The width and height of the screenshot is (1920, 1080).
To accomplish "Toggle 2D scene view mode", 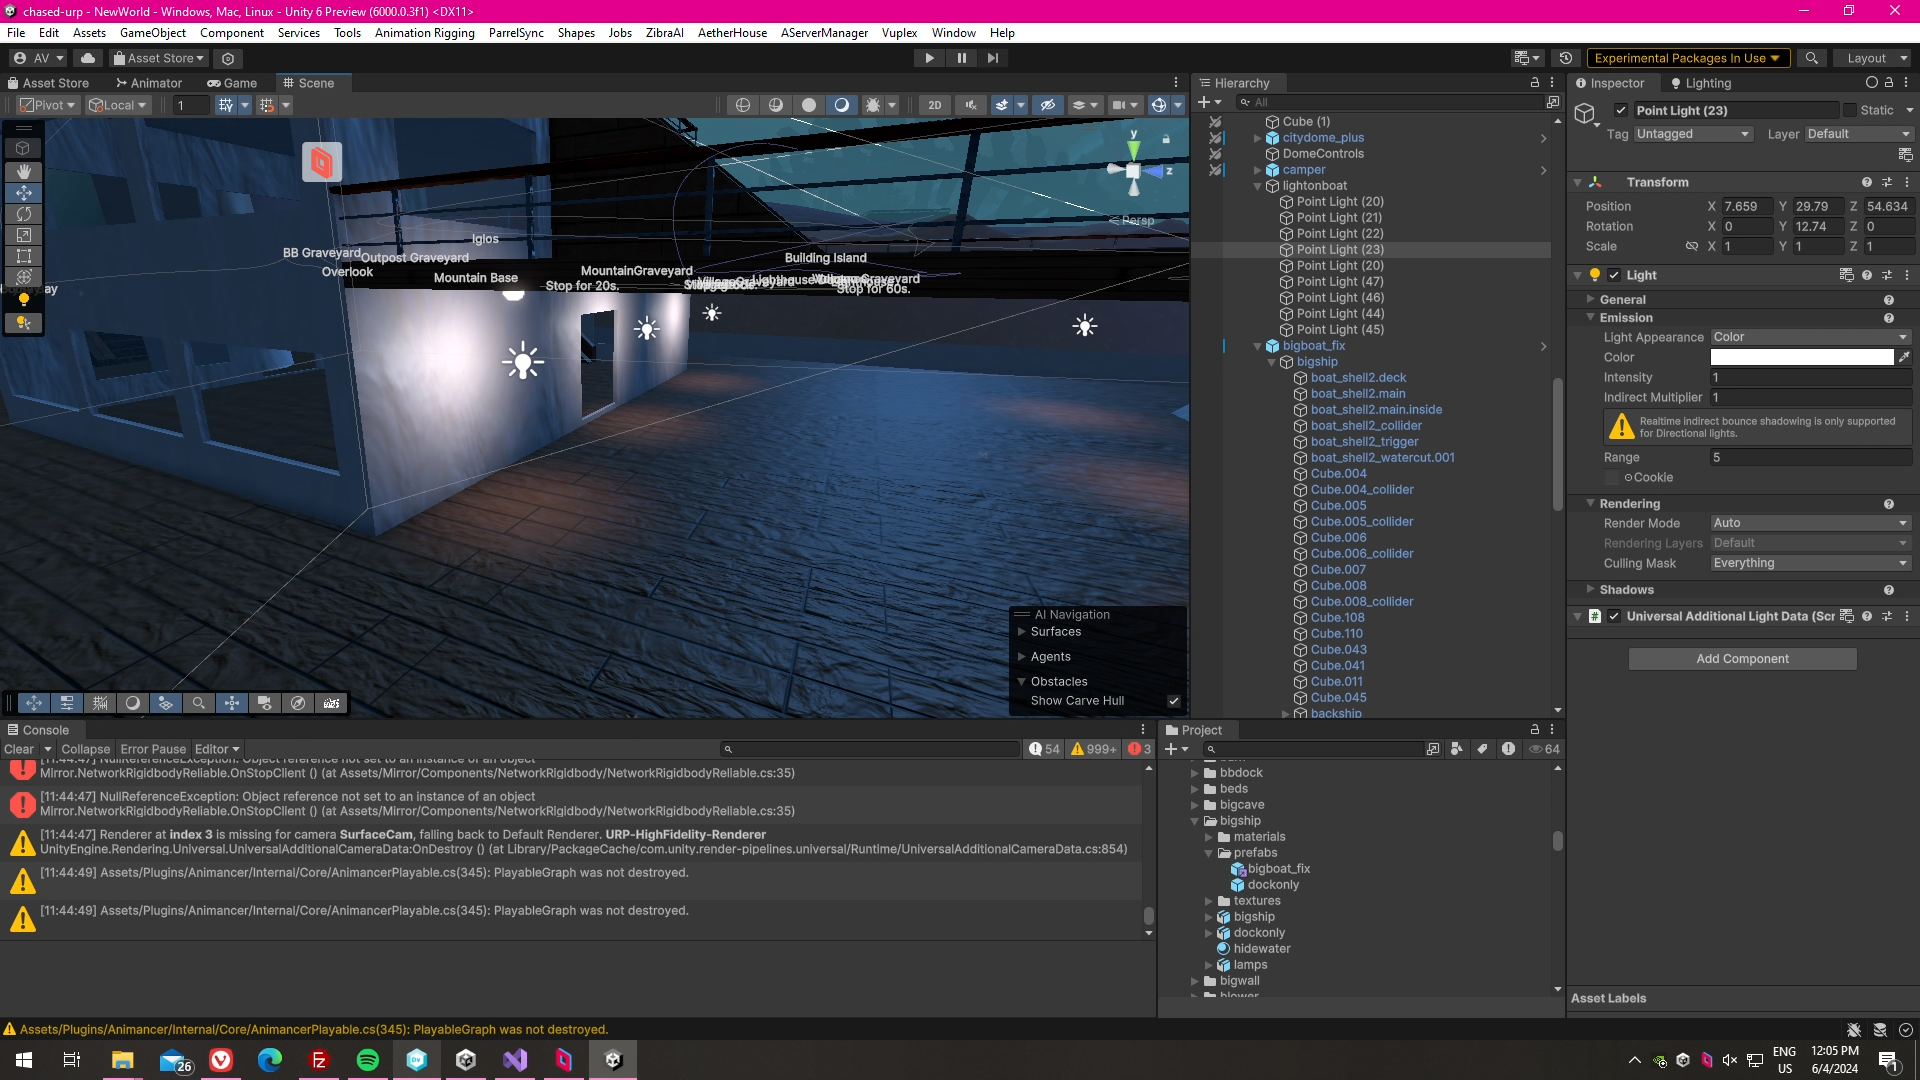I will click(934, 105).
